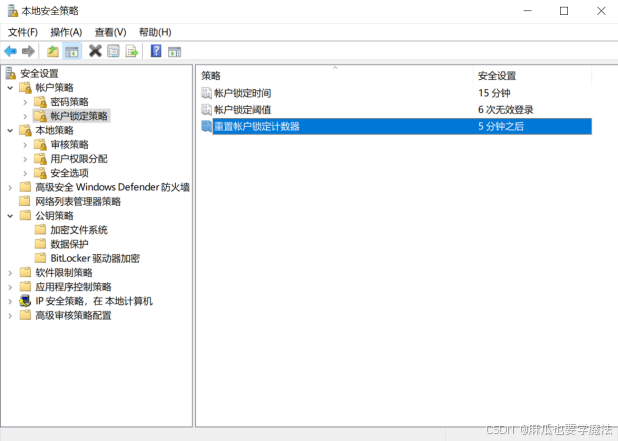Click the Forward arrow toolbar icon
This screenshot has height=441, width=618.
point(28,51)
